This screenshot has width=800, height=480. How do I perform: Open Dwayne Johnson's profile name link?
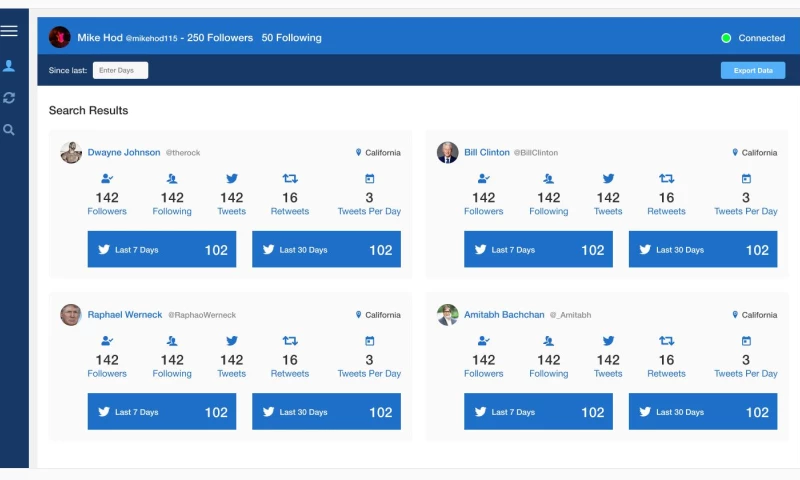point(124,153)
